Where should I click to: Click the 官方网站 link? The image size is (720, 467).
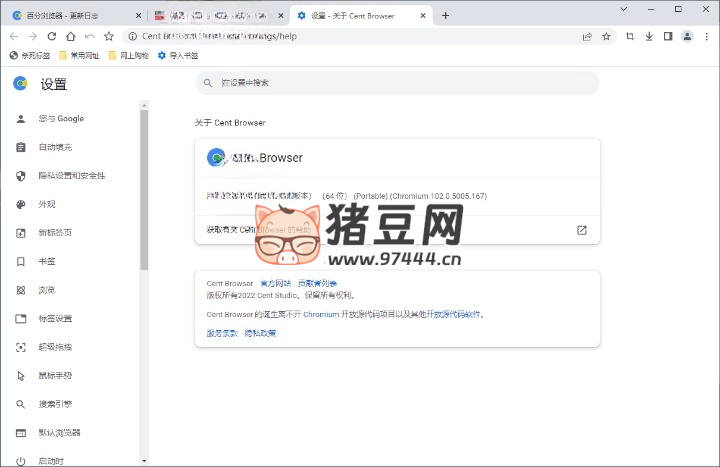[x=275, y=284]
